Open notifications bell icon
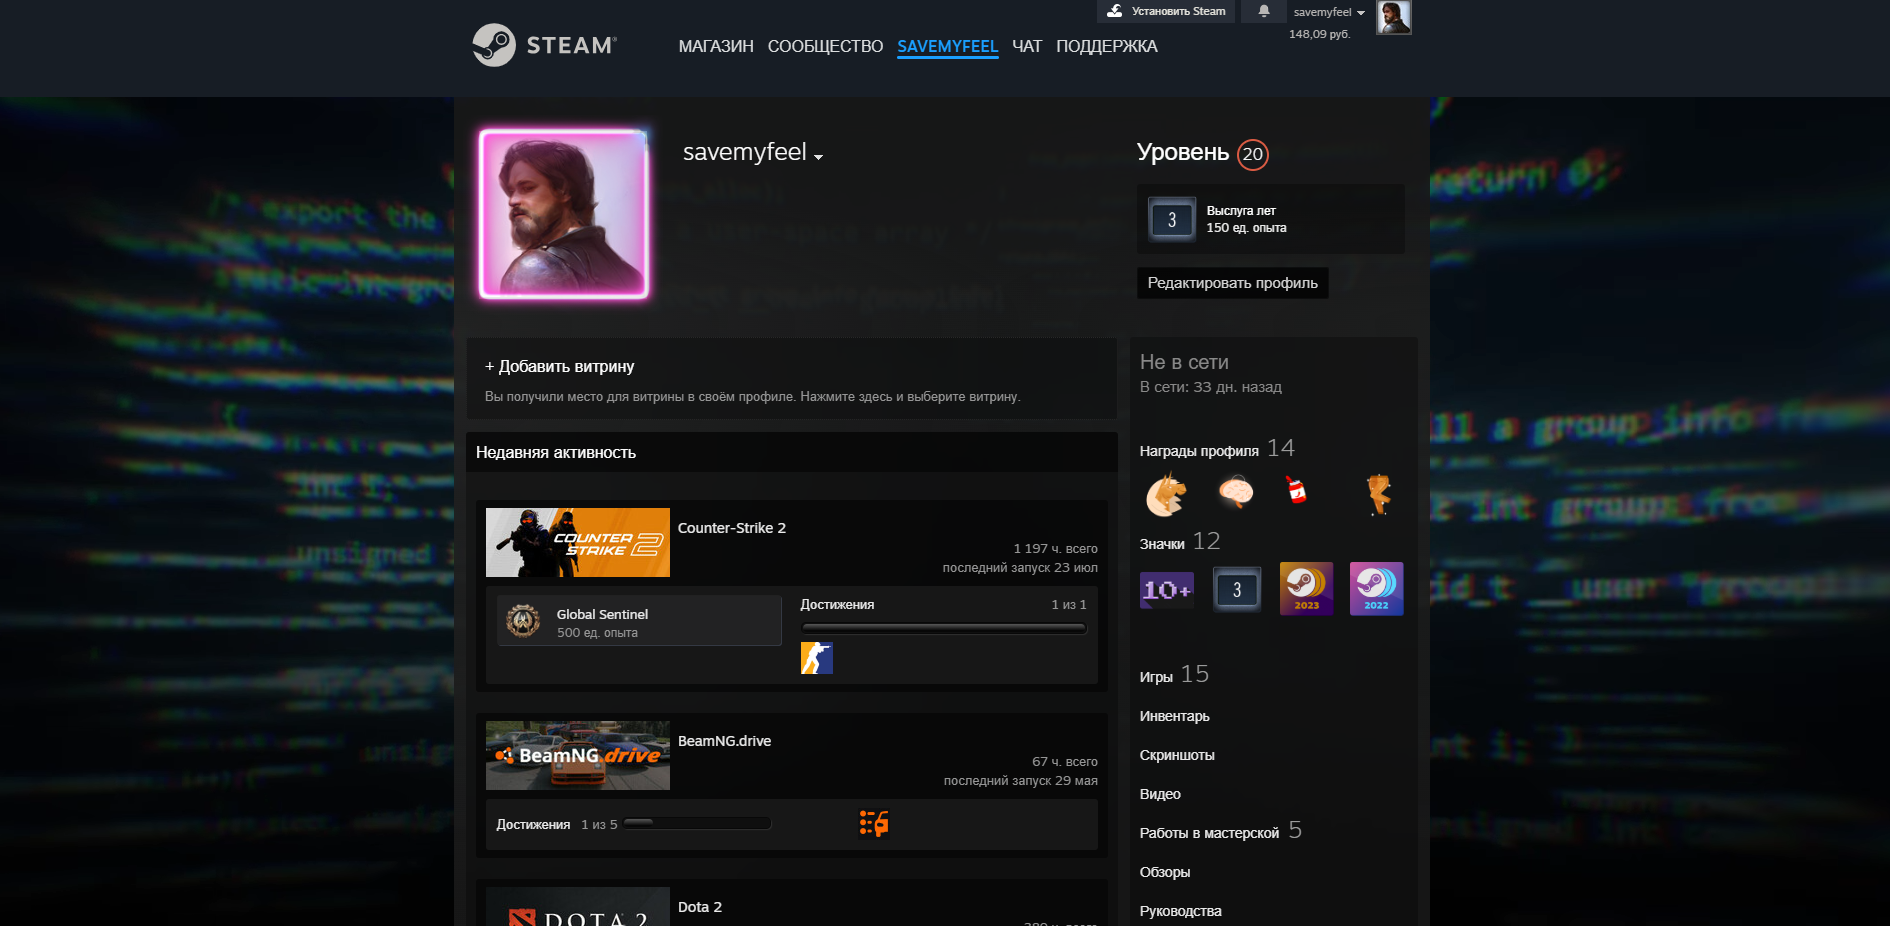 click(1264, 11)
